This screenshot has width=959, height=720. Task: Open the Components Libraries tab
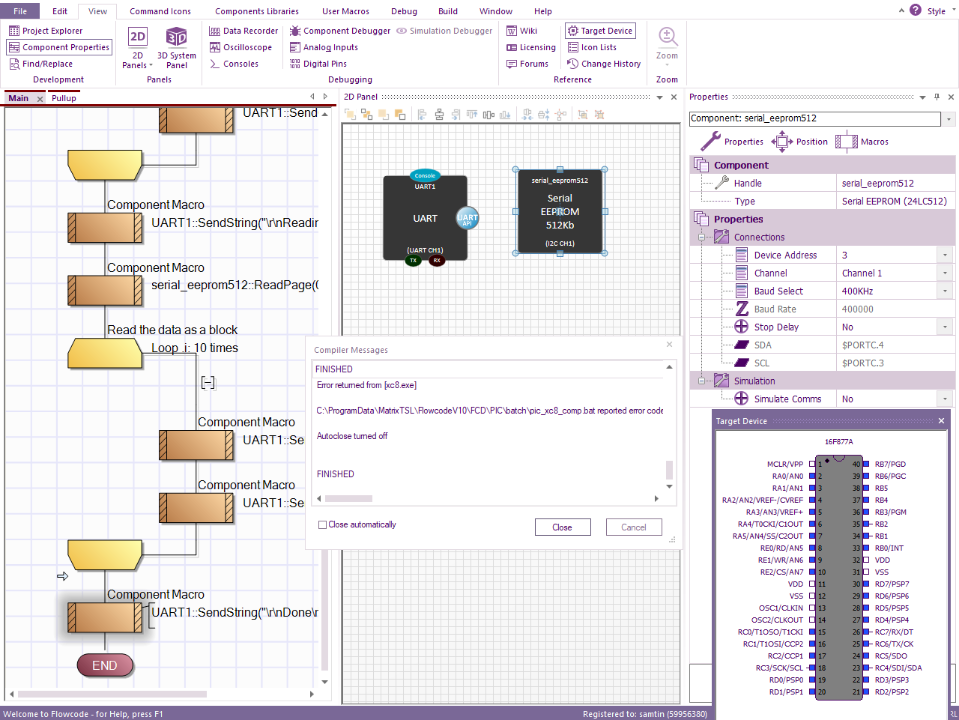point(257,11)
